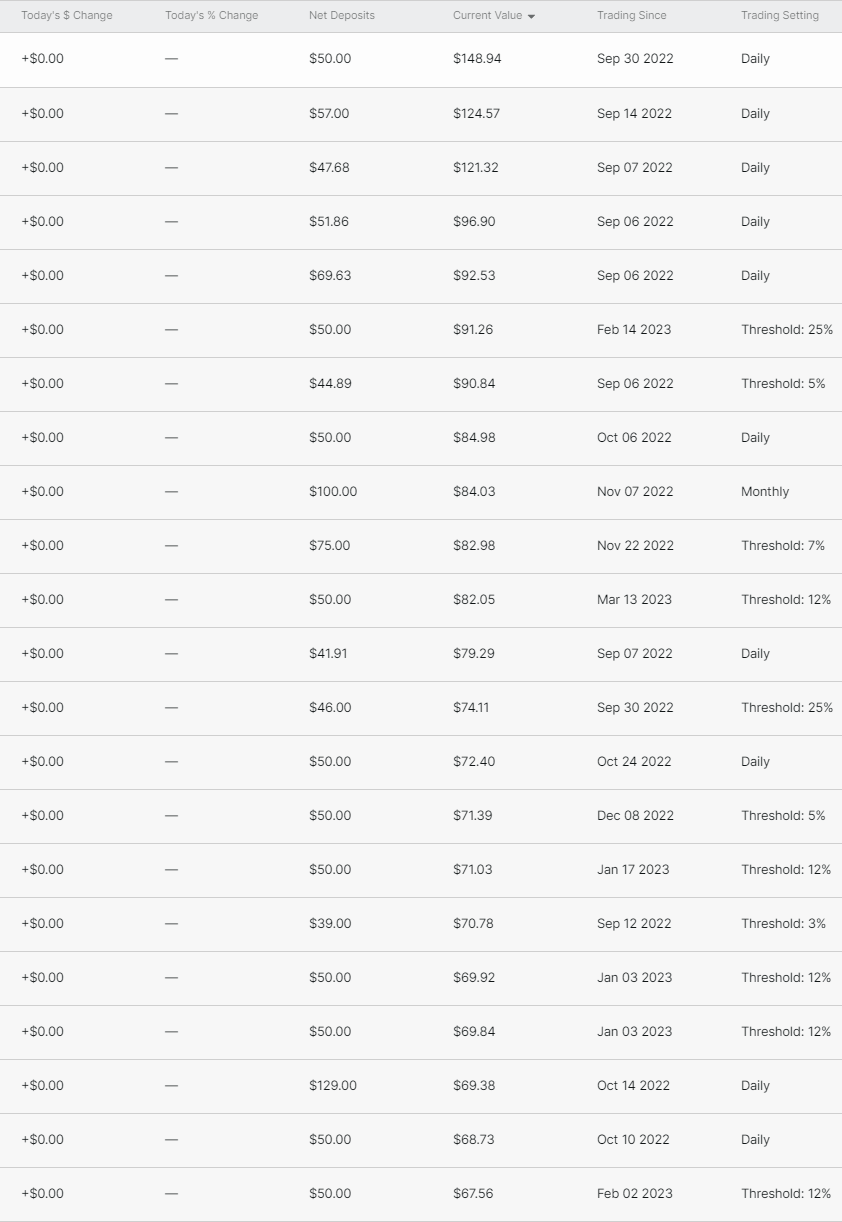The height and width of the screenshot is (1222, 842).
Task: Click the row trading since Mar 13 2023
Action: tap(421, 600)
